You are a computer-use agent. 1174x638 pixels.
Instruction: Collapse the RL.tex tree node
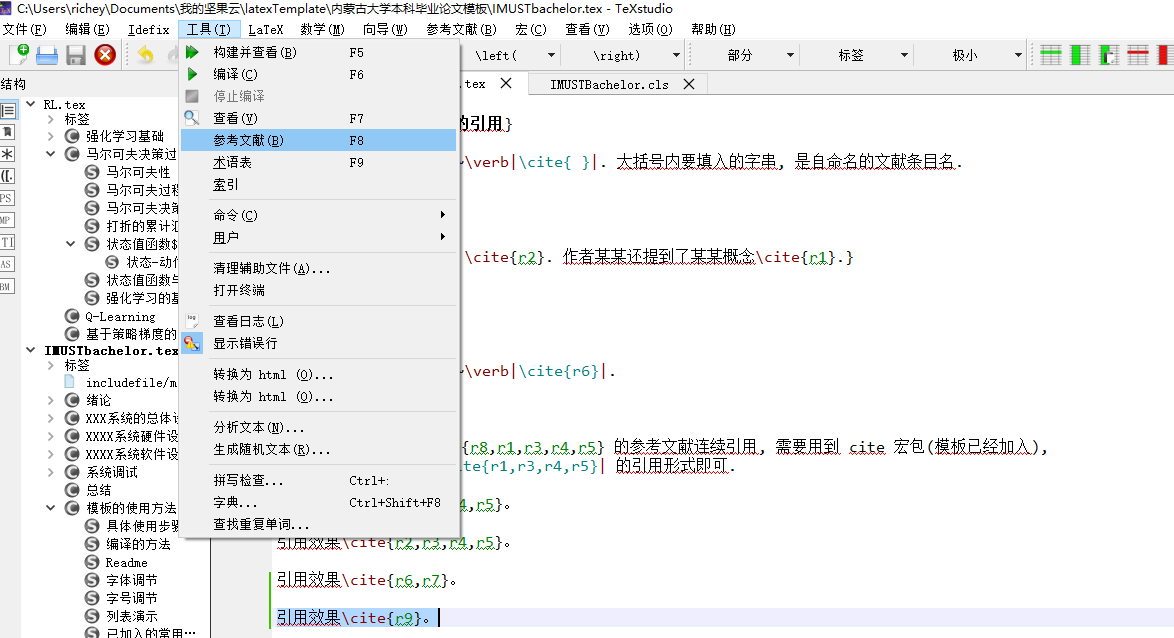click(31, 104)
